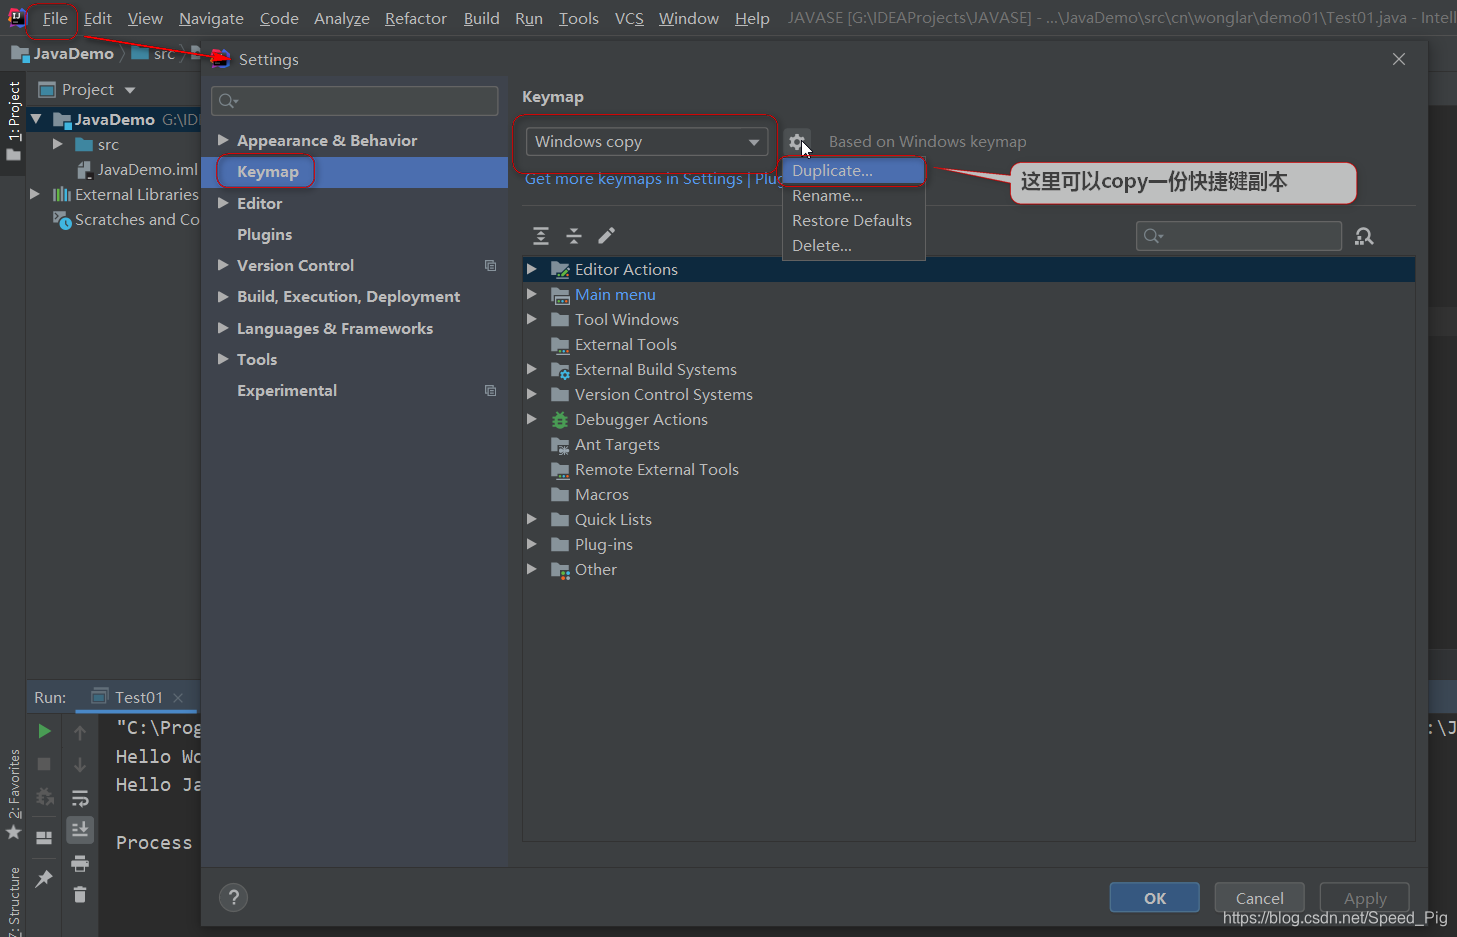Open the Refactor menu
This screenshot has width=1457, height=937.
tap(416, 18)
